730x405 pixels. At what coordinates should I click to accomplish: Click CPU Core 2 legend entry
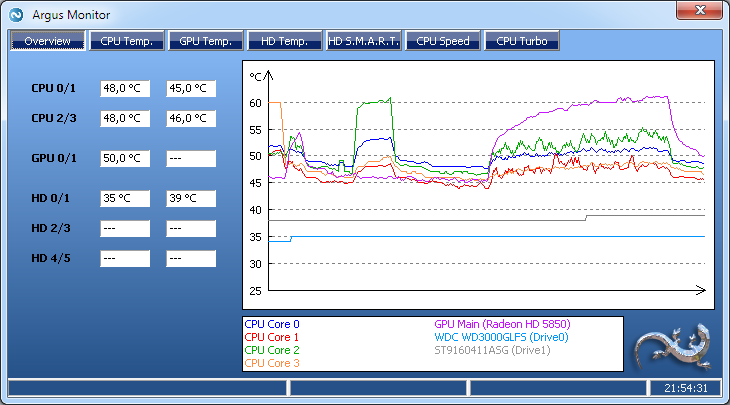(x=272, y=350)
